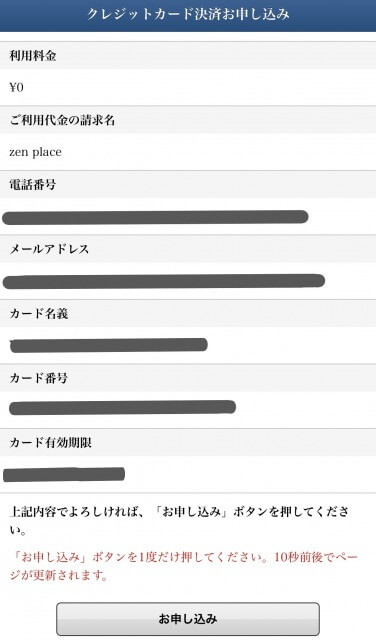
Task: Select the redacted card expiry value
Action: (64, 474)
